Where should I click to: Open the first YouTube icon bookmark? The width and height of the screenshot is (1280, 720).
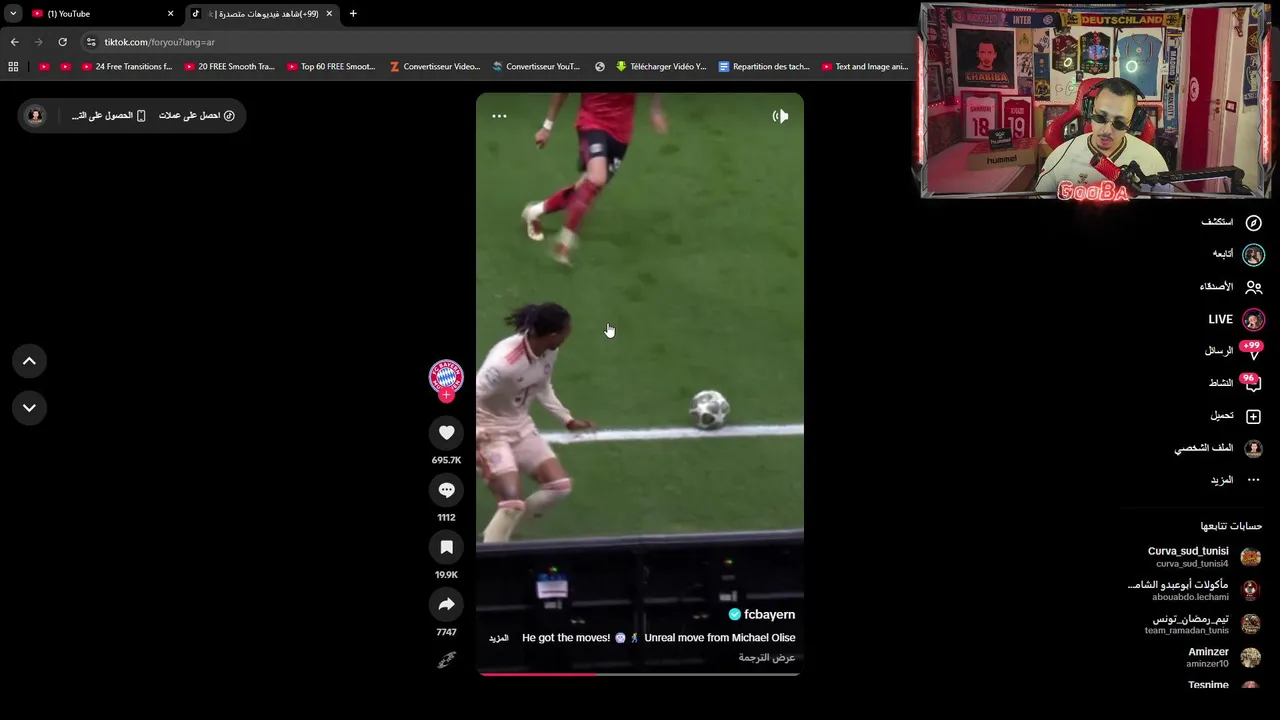click(44, 67)
